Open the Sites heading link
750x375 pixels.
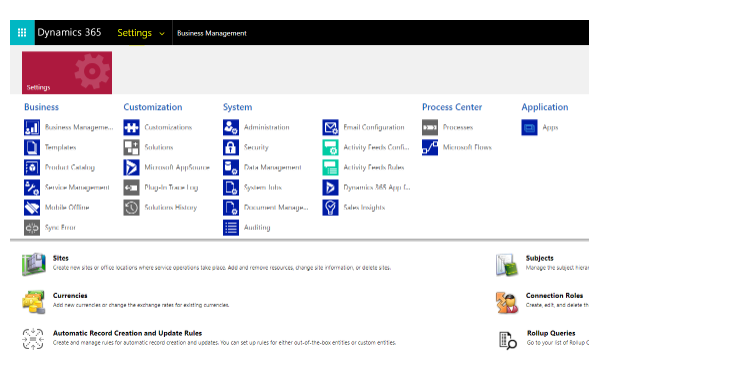pyautogui.click(x=61, y=258)
